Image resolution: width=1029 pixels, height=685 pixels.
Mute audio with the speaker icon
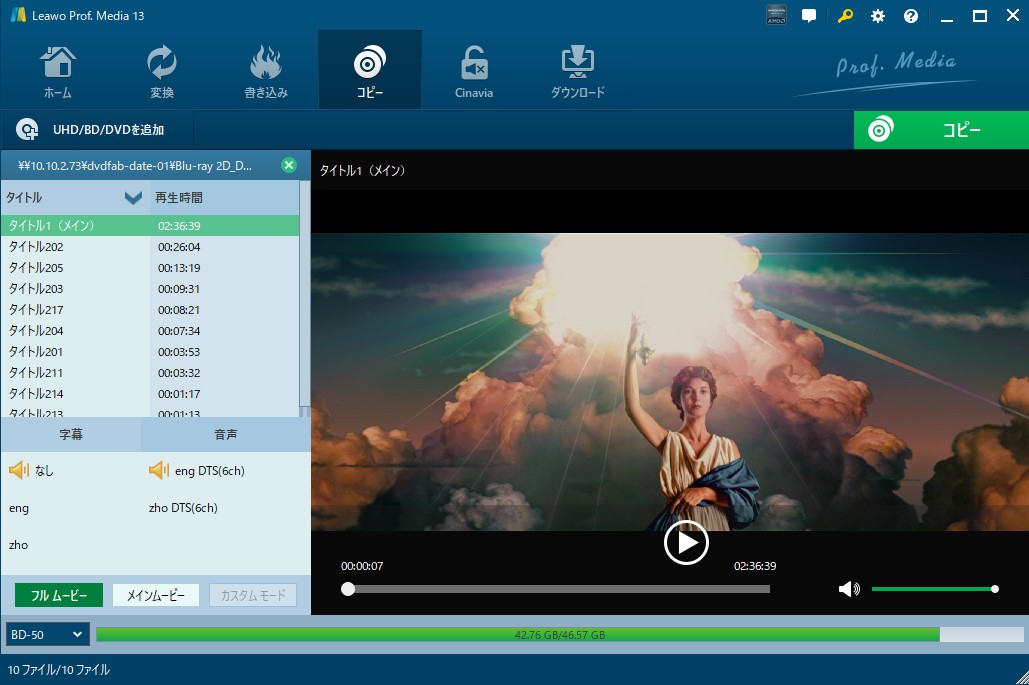849,589
